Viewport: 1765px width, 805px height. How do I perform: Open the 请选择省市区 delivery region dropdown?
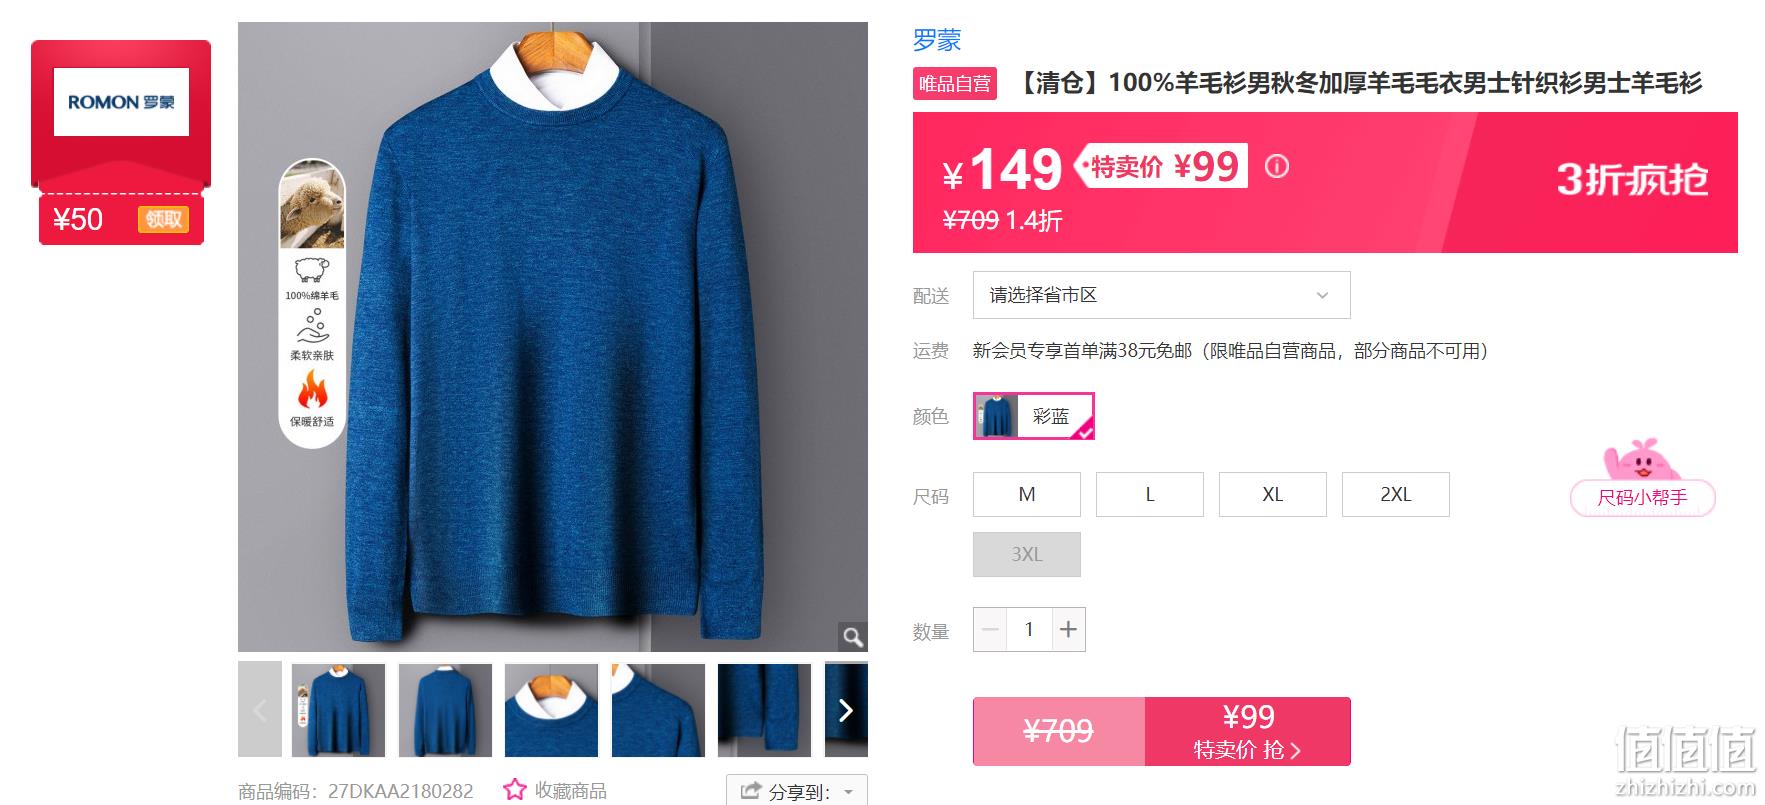point(1162,295)
